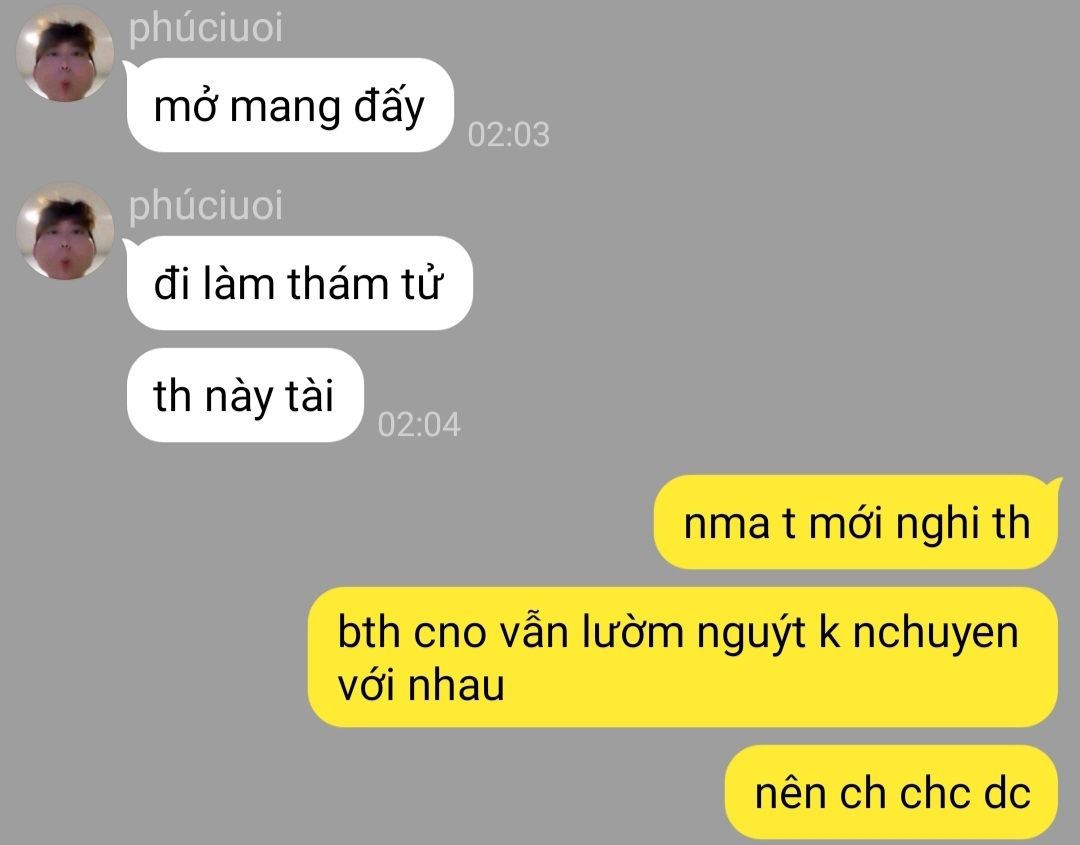Viewport: 1080px width, 845px height.
Task: Click the word 'tài' in white bubble
Action: pyautogui.click(x=309, y=395)
